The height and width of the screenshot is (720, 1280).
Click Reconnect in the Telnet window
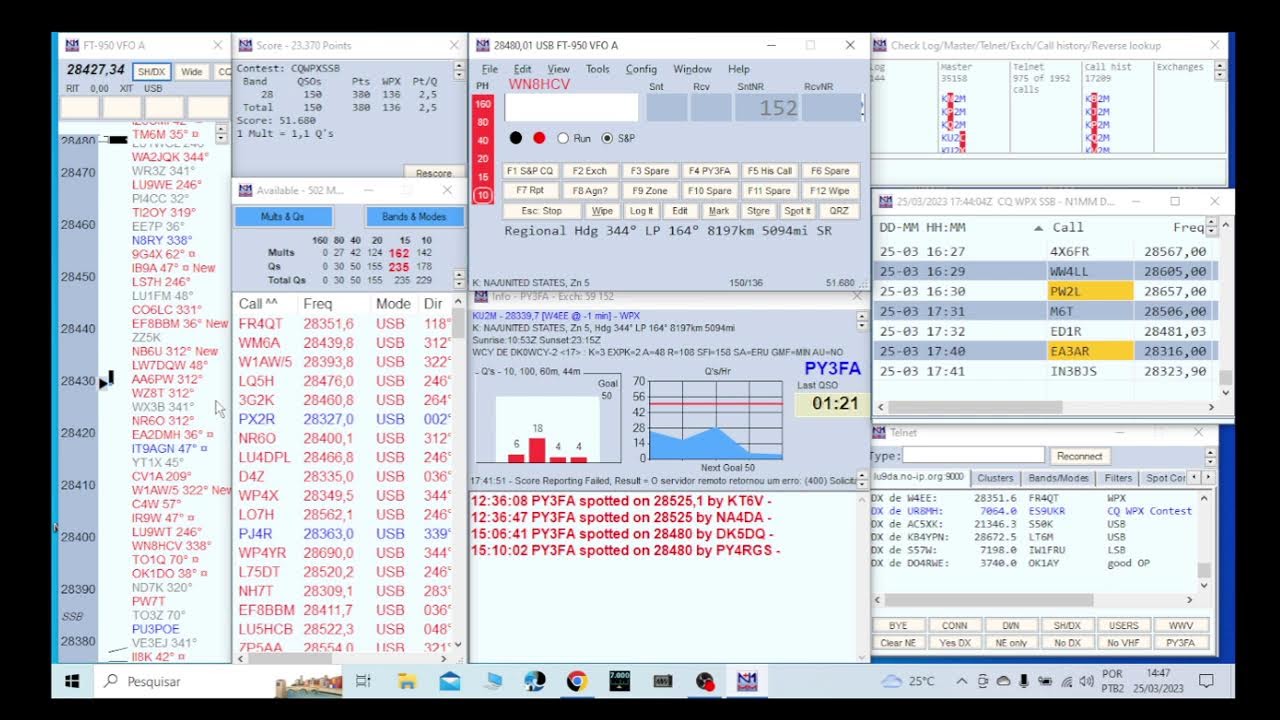1079,456
